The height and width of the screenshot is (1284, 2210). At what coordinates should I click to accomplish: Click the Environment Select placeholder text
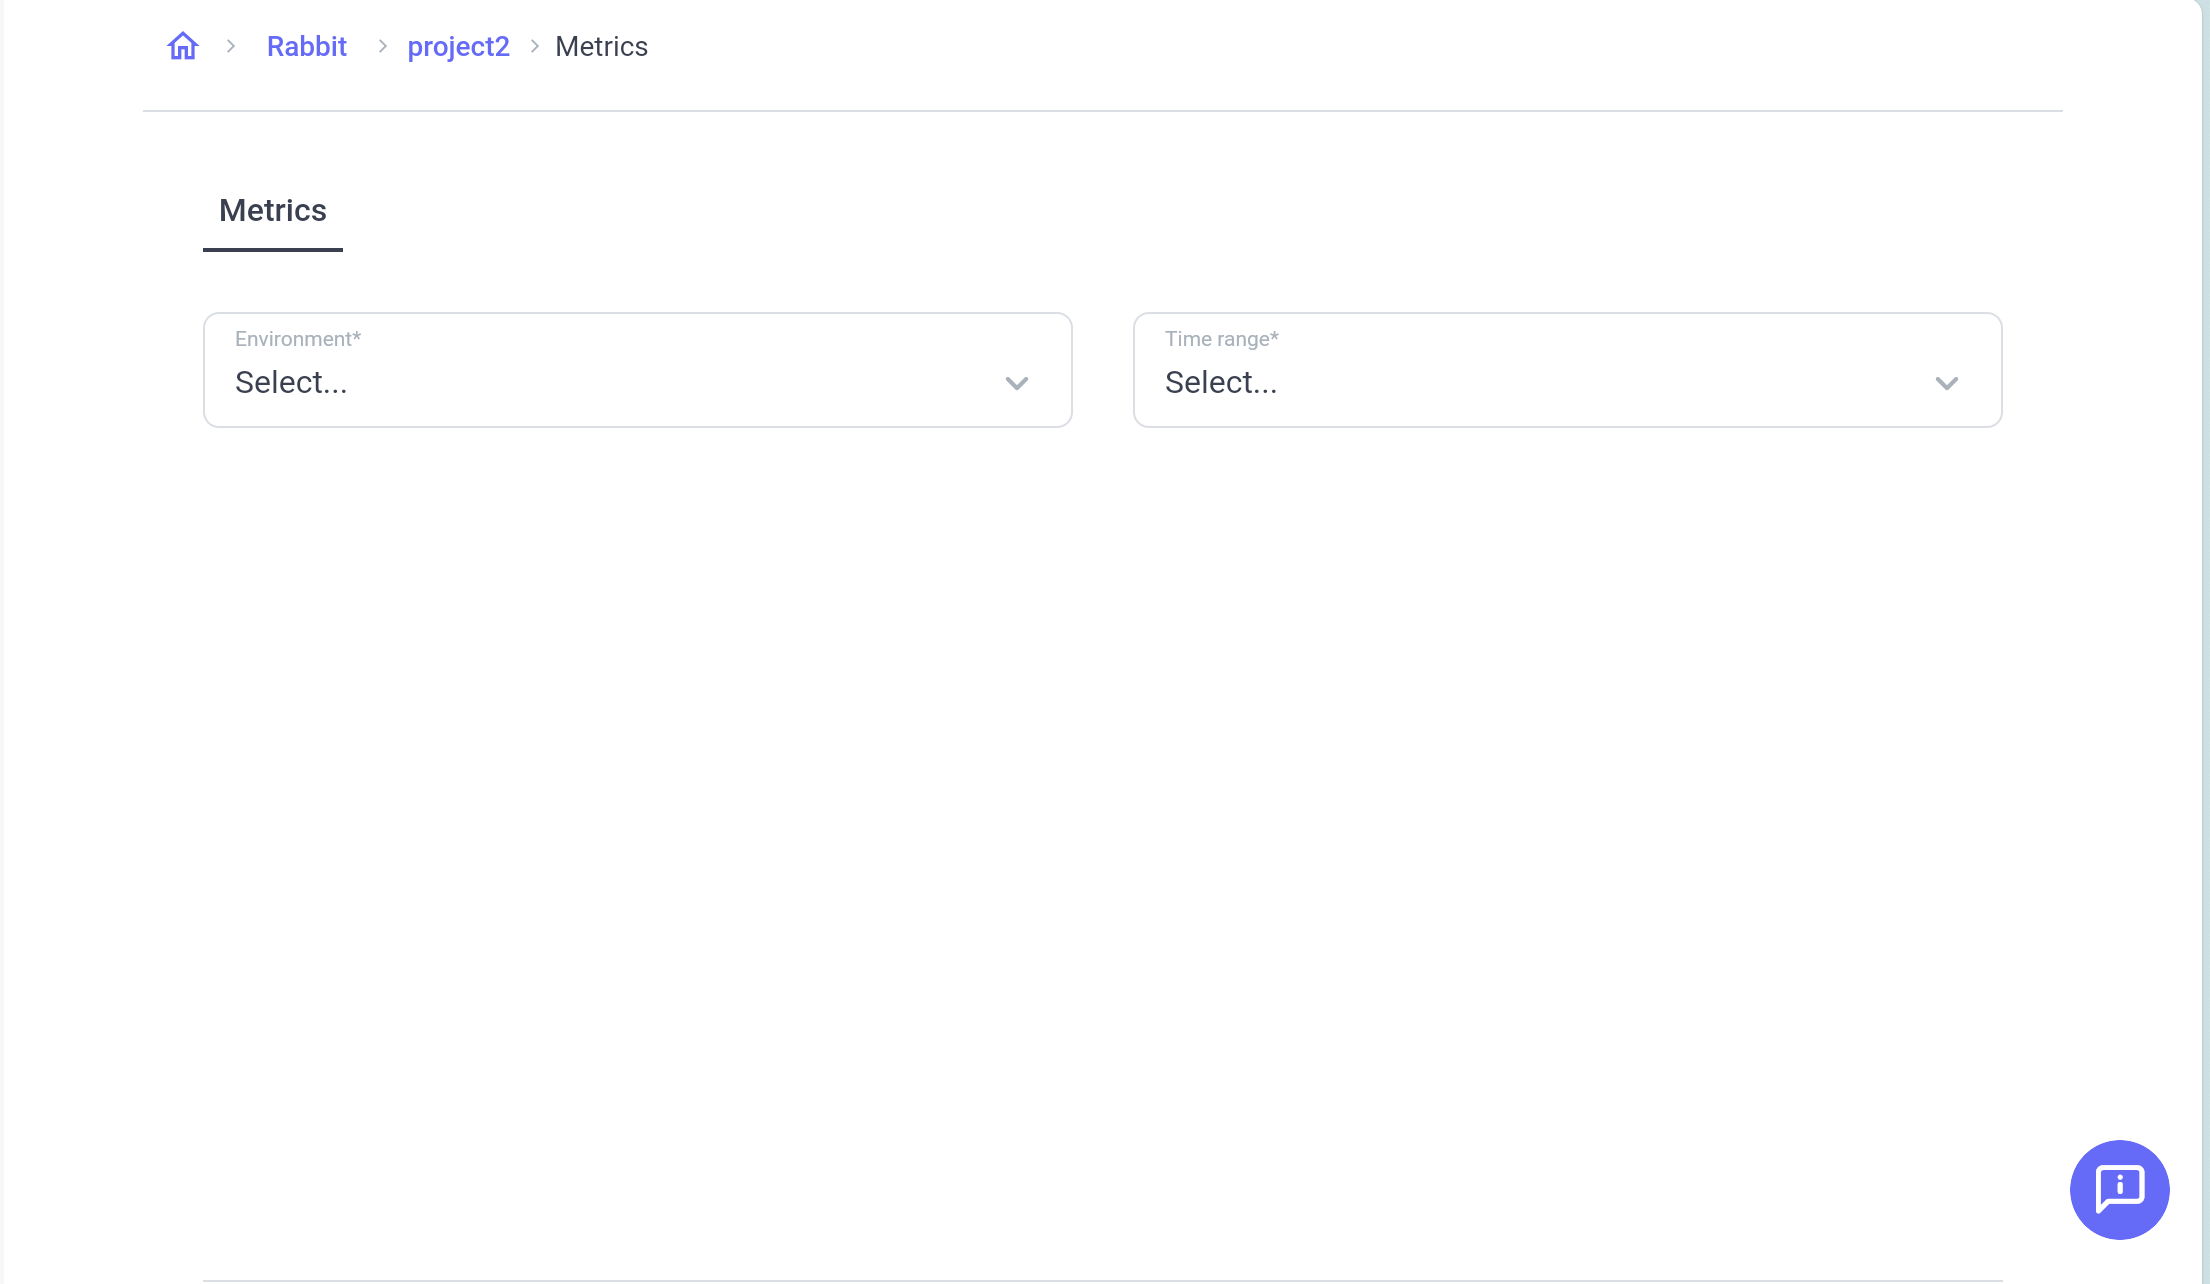click(x=291, y=381)
